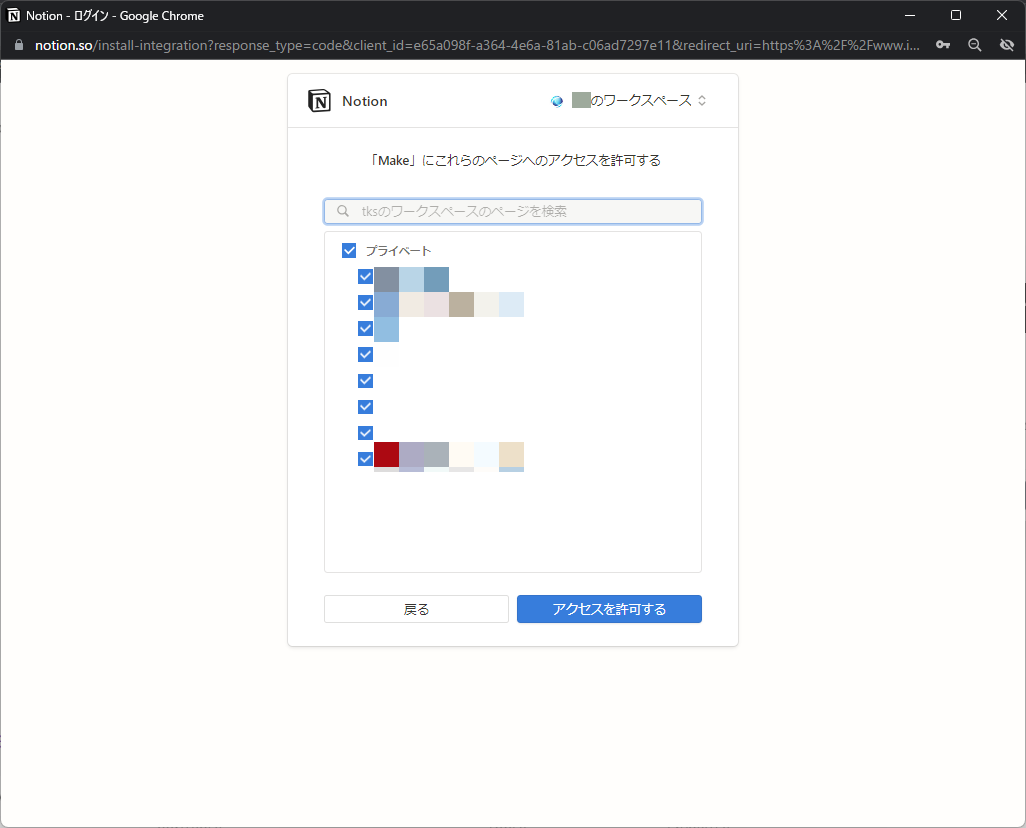Click the Notion logo icon in dialog header
This screenshot has width=1026, height=828.
pos(319,101)
